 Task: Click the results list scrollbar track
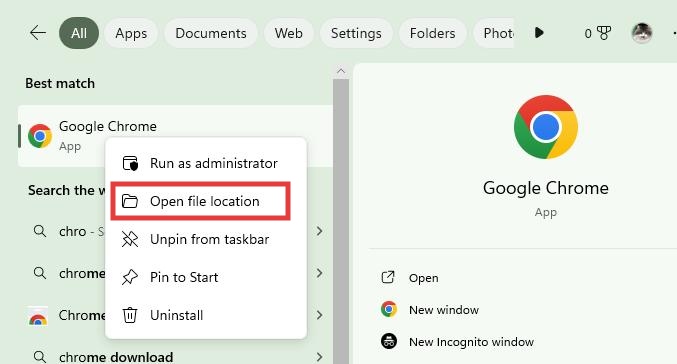341,220
